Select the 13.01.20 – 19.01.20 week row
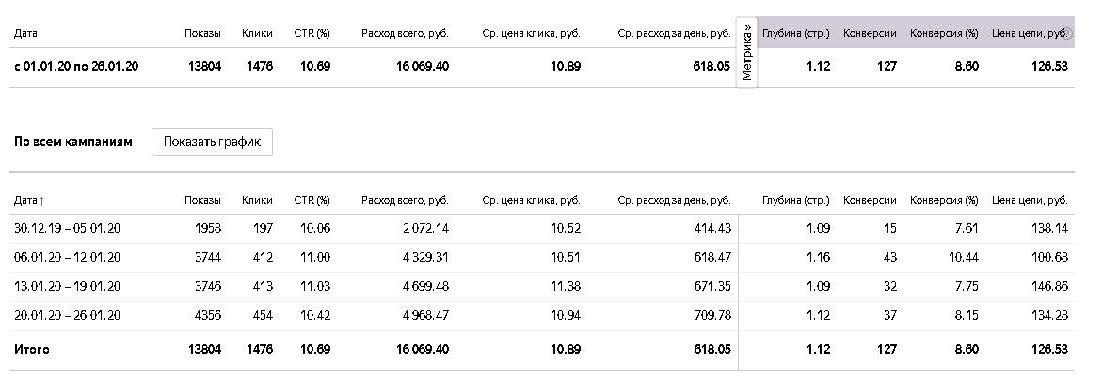Viewport: 1103px width, 378px height. pyautogui.click(x=542, y=287)
